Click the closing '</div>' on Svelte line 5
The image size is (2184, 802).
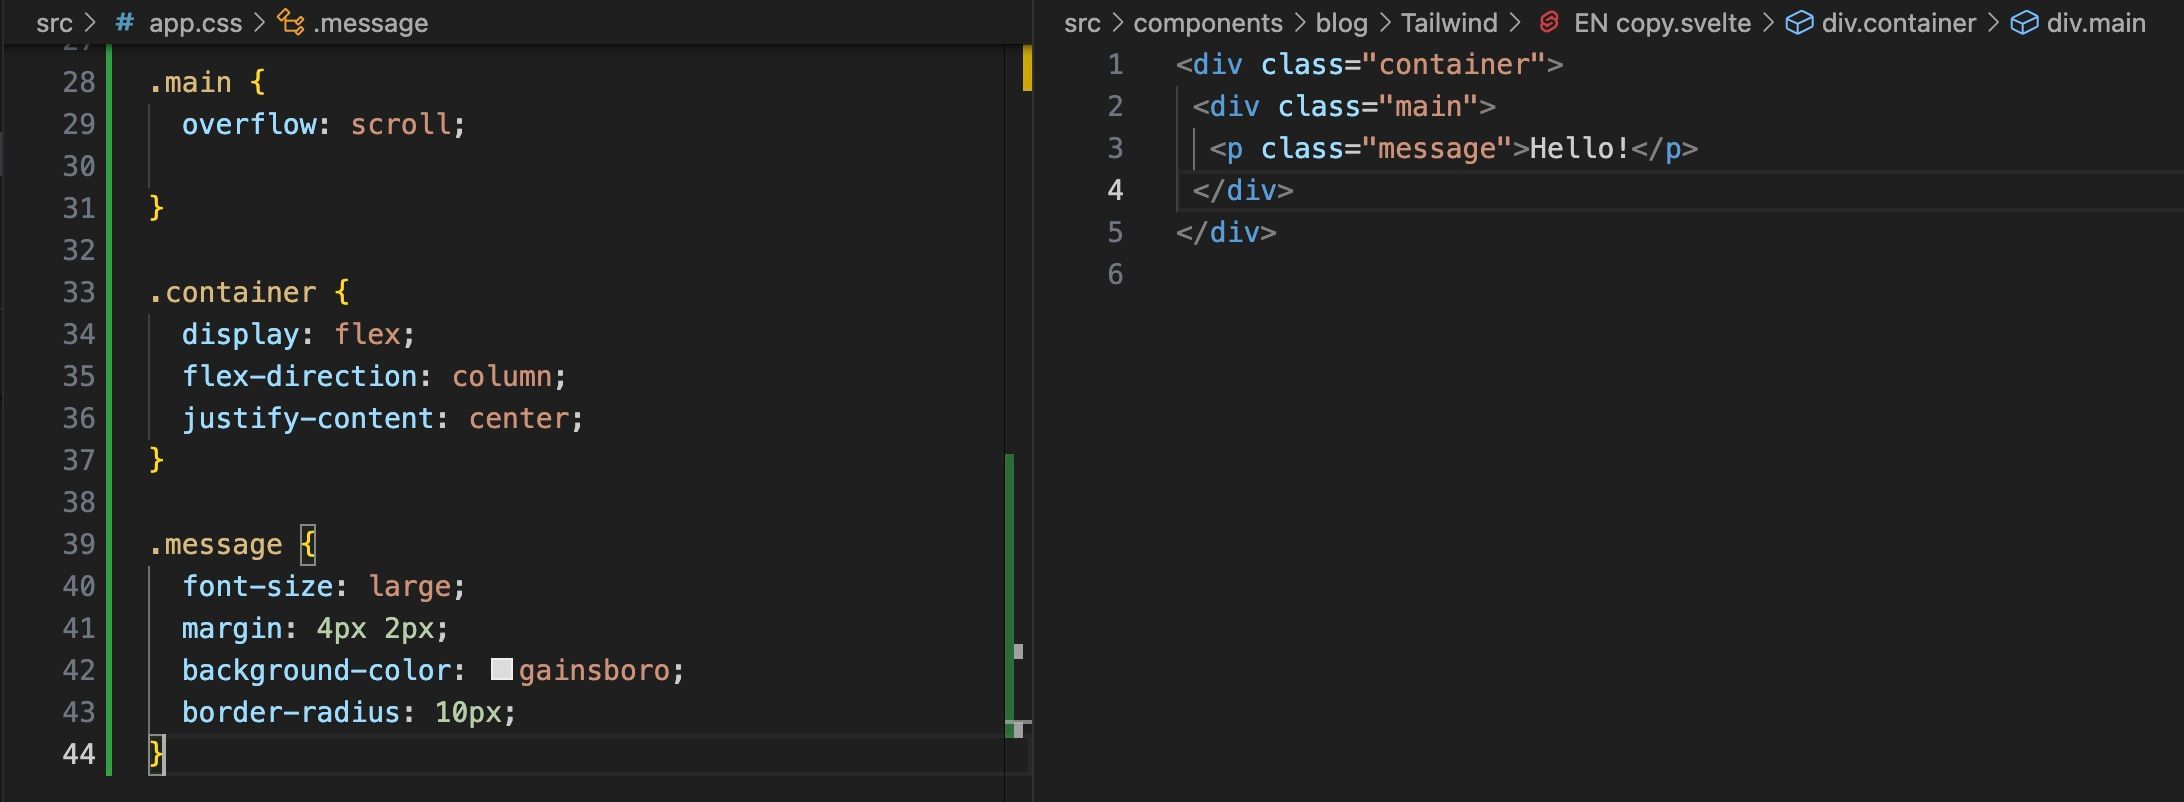click(1226, 232)
